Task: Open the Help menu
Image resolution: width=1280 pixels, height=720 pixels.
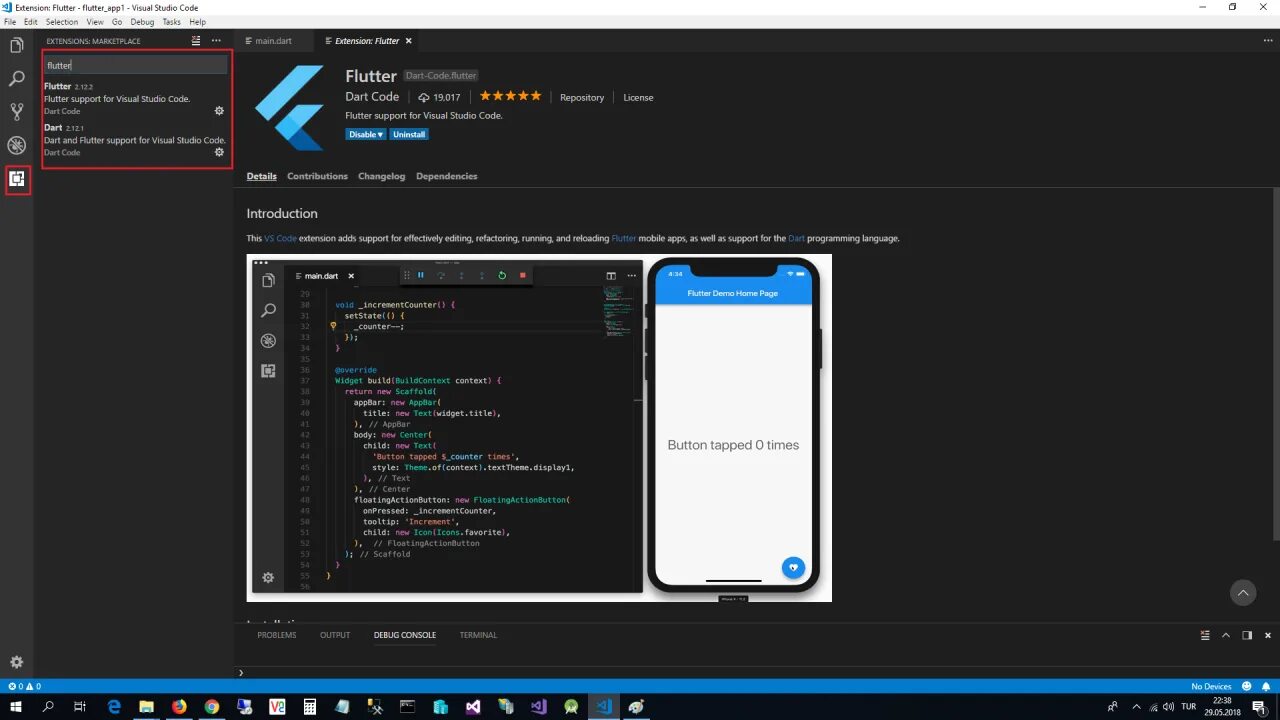Action: point(197,21)
